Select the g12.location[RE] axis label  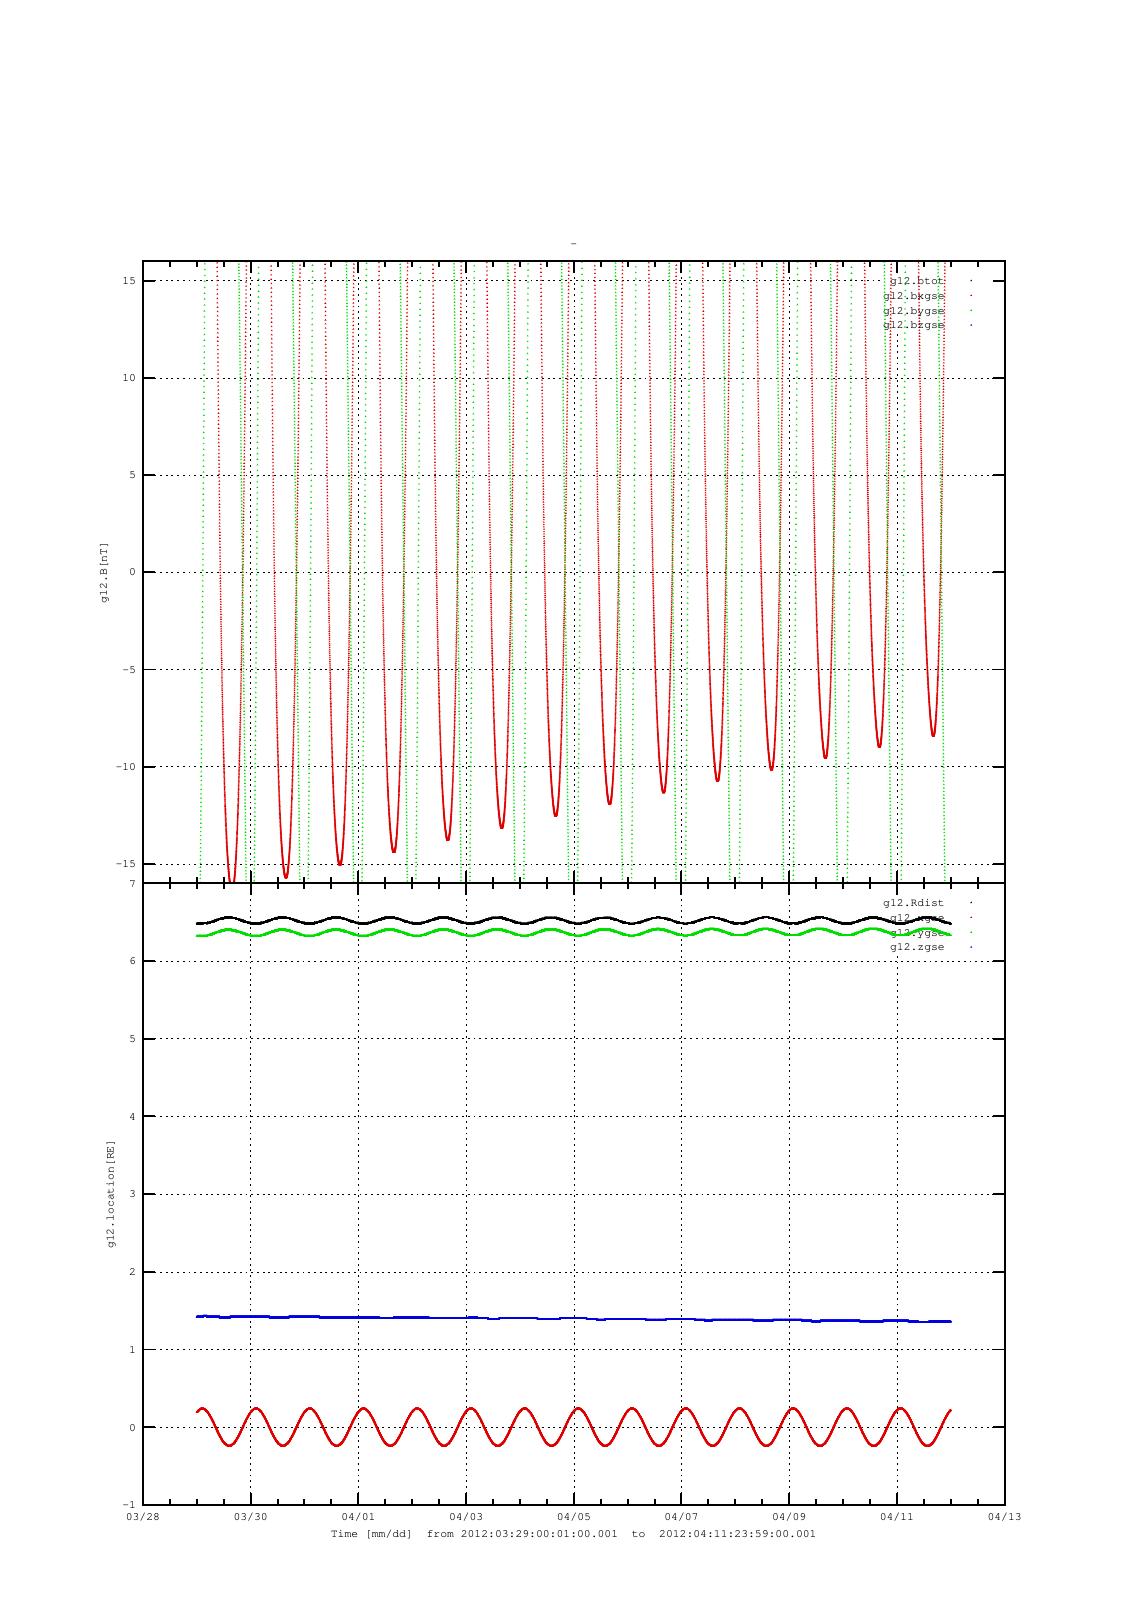click(x=111, y=1194)
